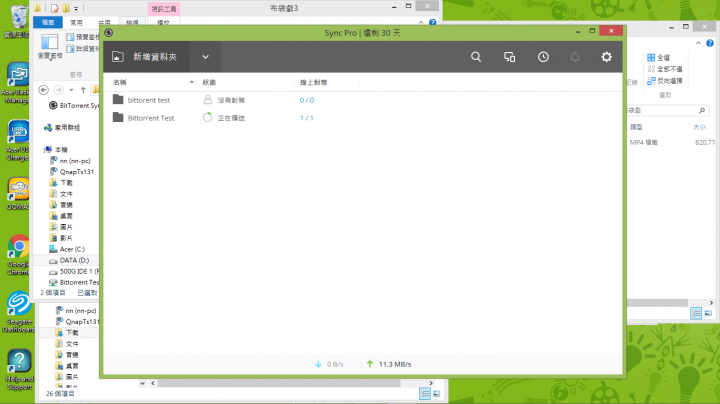Viewport: 720px width, 404px height.
Task: Click the add folder icon in Sync Pro
Action: coord(118,57)
